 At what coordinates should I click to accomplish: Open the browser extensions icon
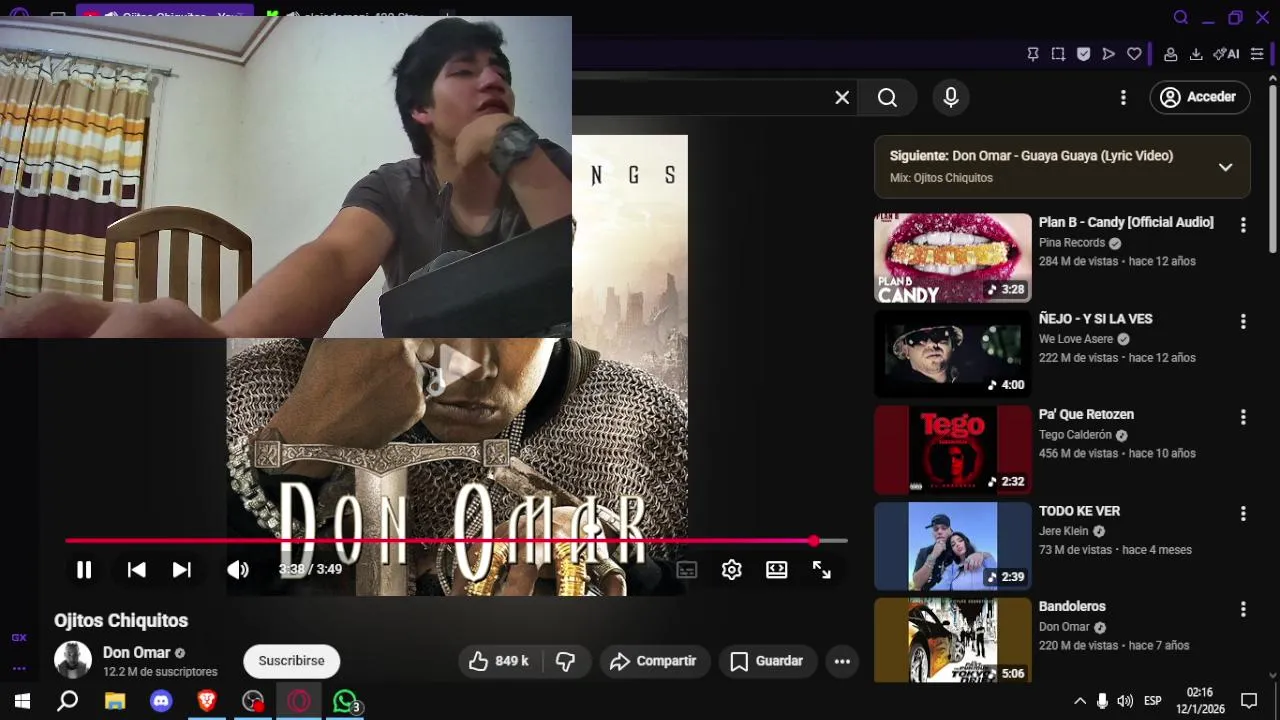click(x=1170, y=54)
